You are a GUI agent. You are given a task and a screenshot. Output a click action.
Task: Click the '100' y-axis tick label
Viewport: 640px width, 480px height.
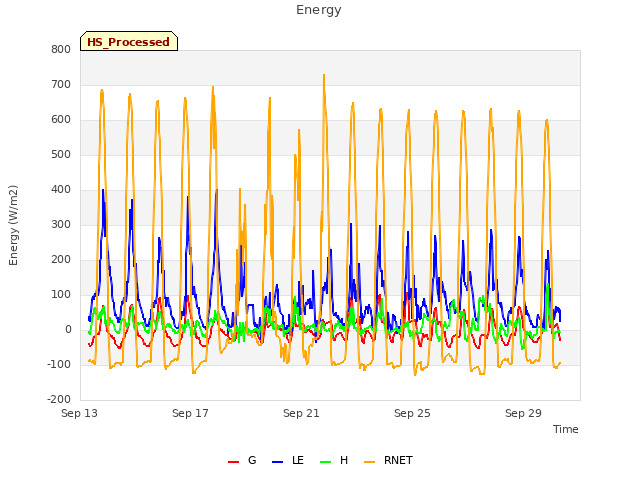pos(61,295)
